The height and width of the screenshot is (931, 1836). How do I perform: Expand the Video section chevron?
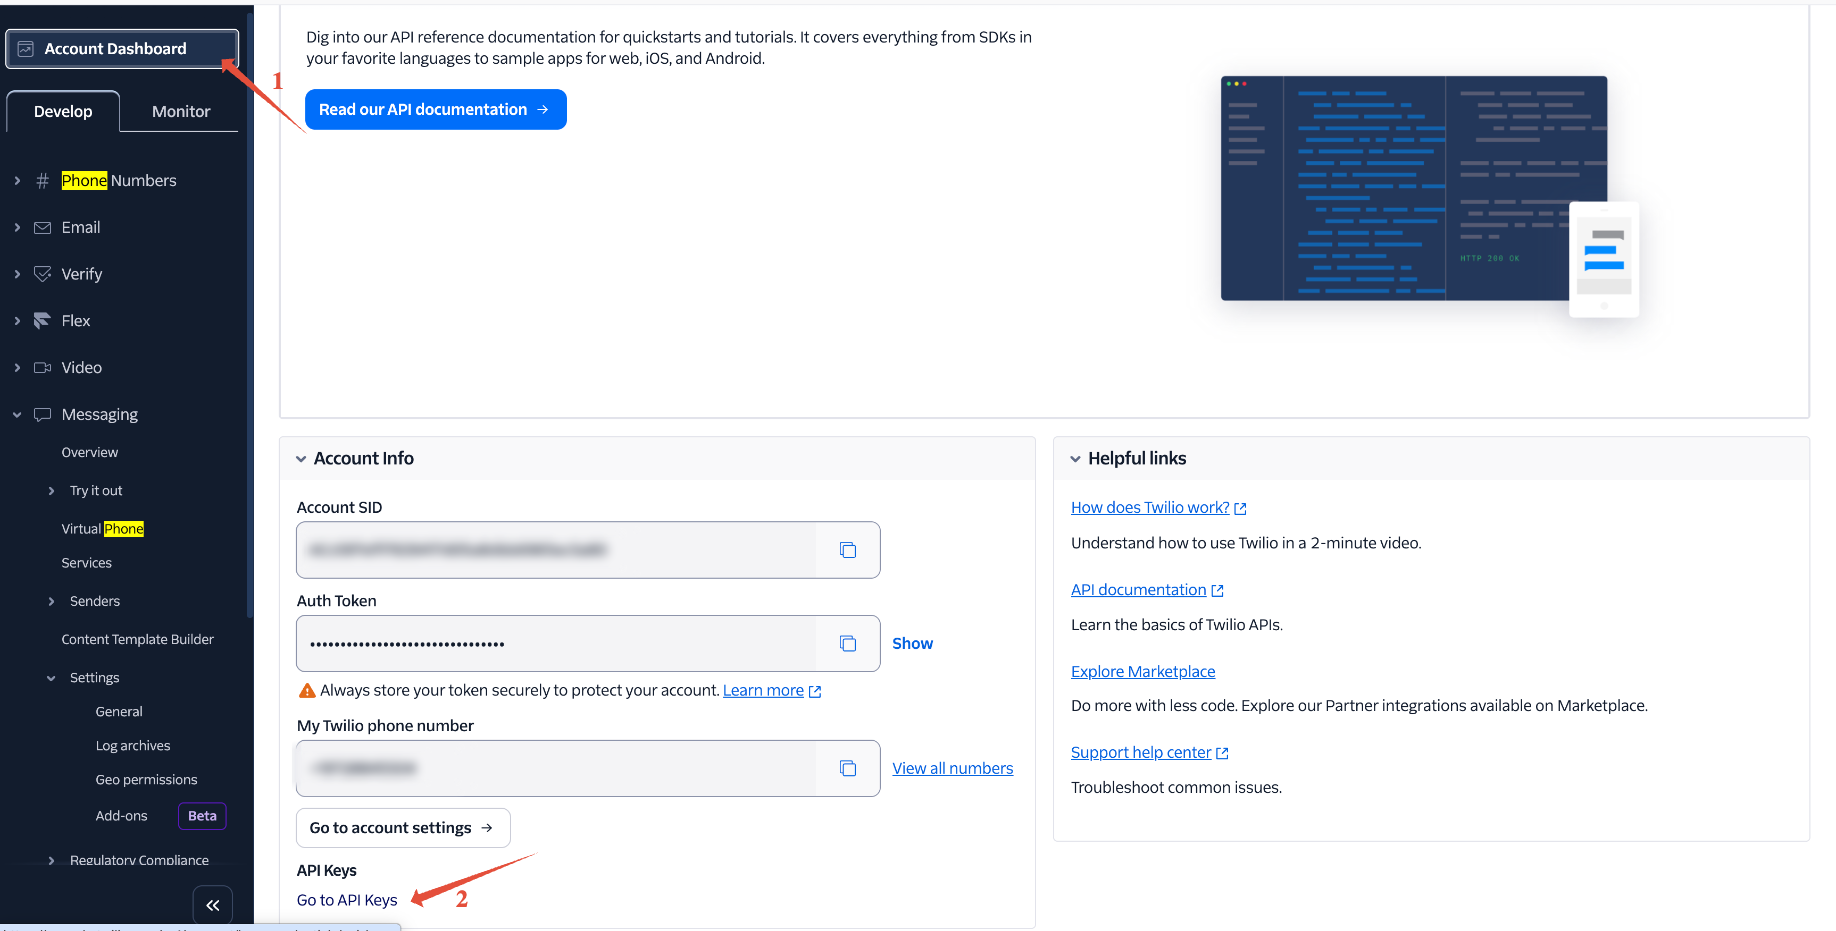click(x=17, y=368)
